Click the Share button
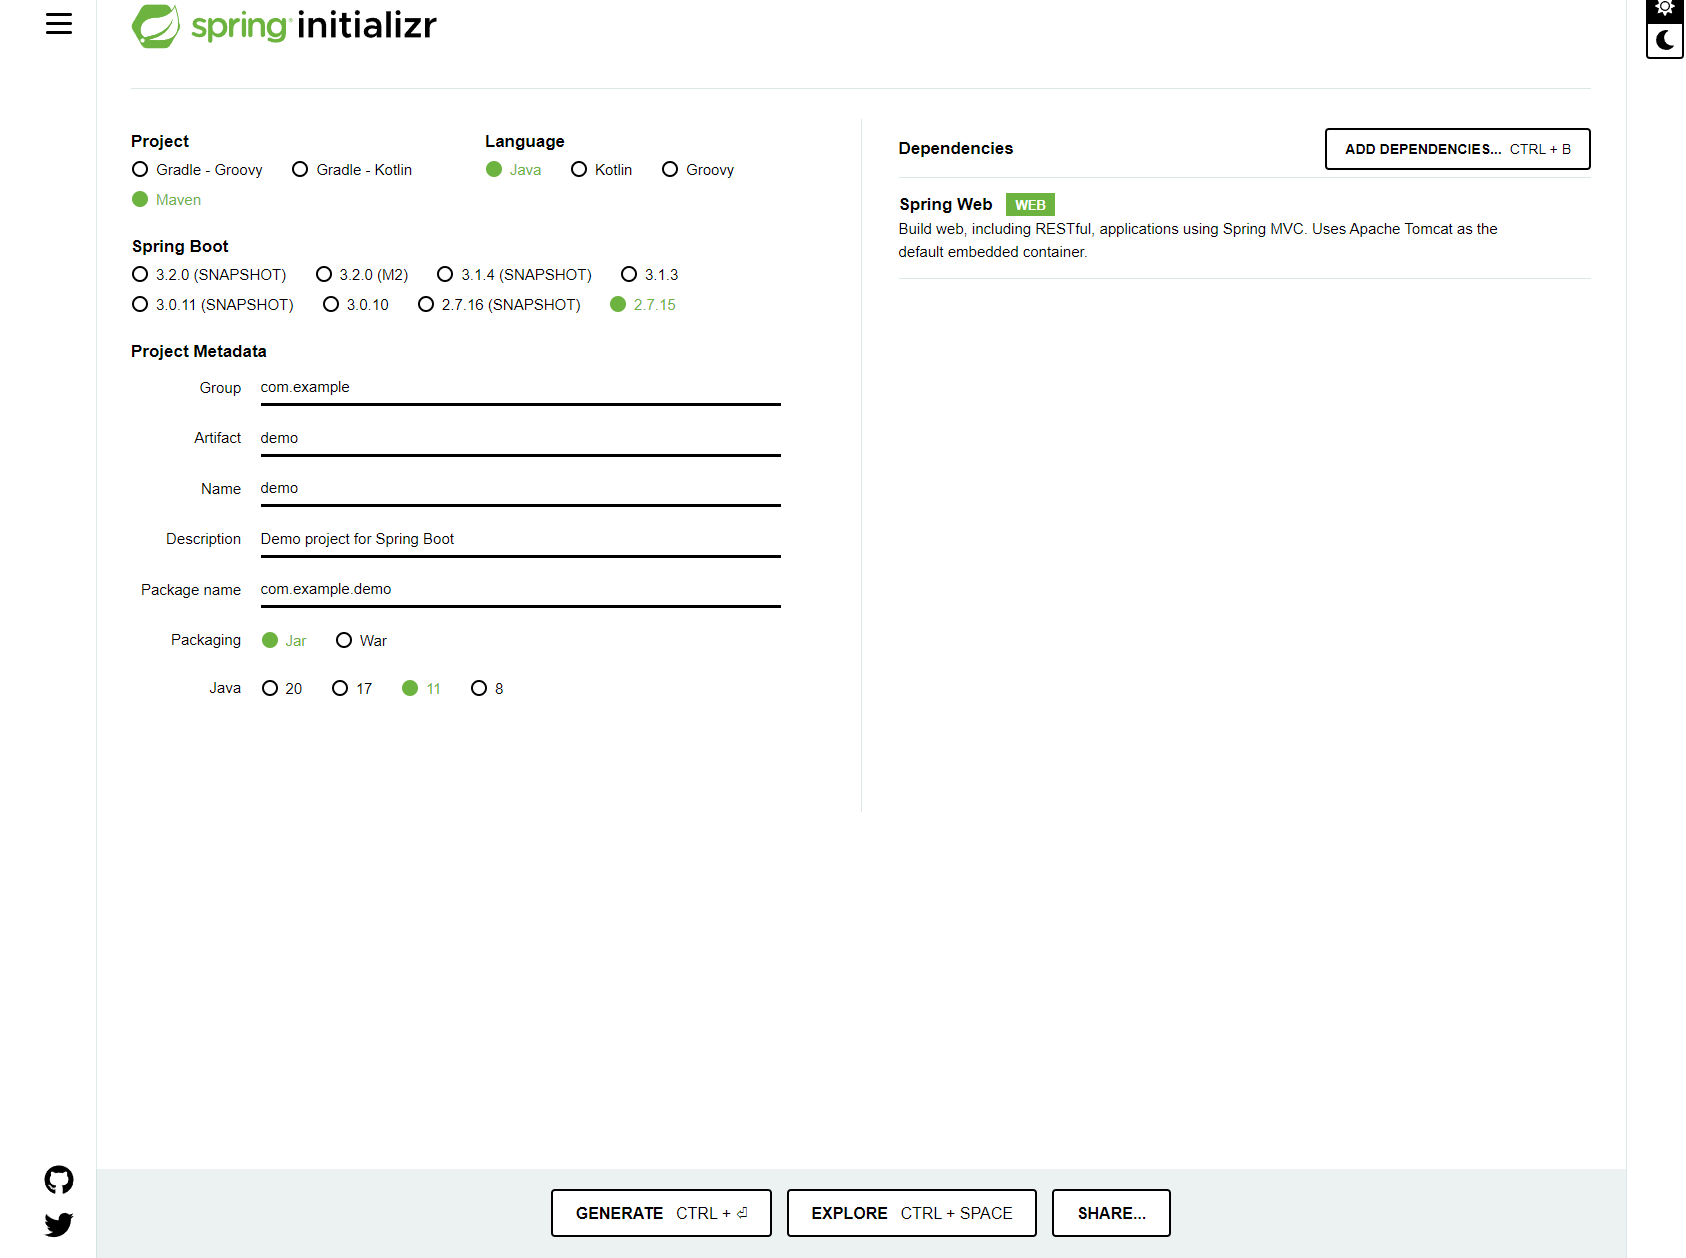 tap(1111, 1213)
